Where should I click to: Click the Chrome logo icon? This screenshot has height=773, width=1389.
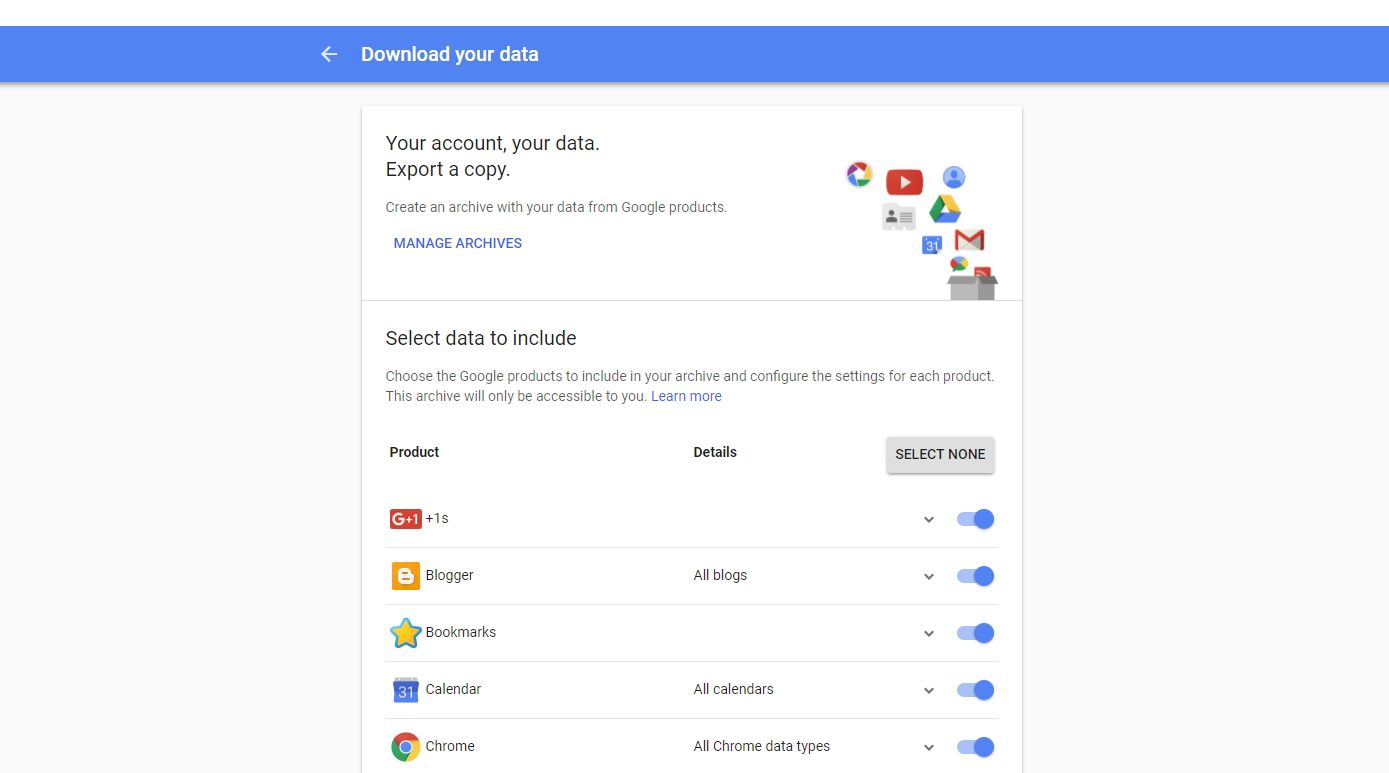click(x=405, y=747)
